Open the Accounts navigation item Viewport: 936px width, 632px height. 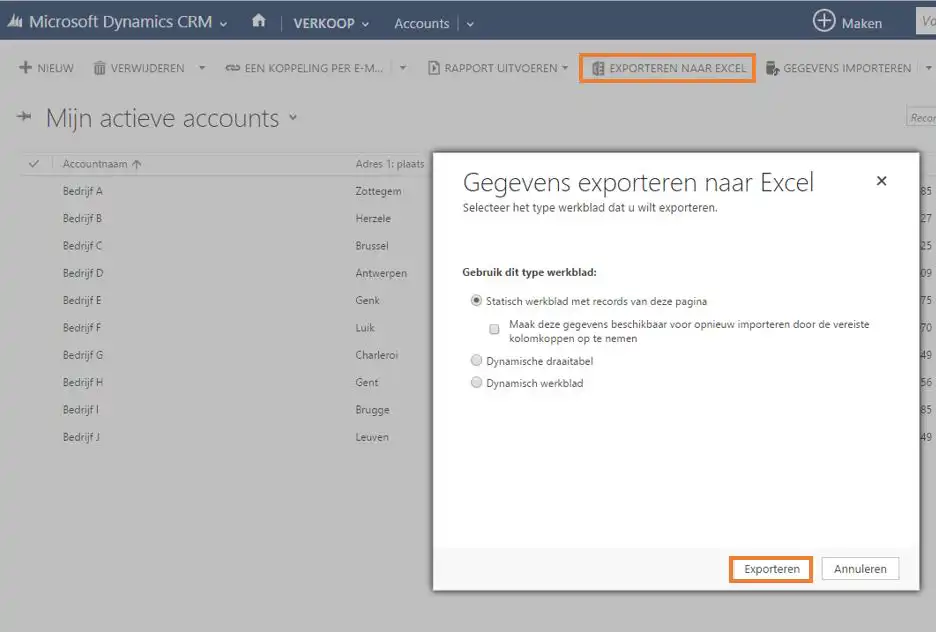point(421,23)
